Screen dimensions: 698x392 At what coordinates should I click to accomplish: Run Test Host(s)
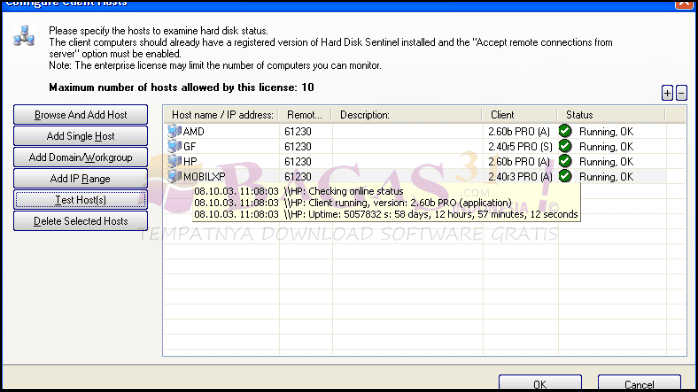(x=81, y=200)
